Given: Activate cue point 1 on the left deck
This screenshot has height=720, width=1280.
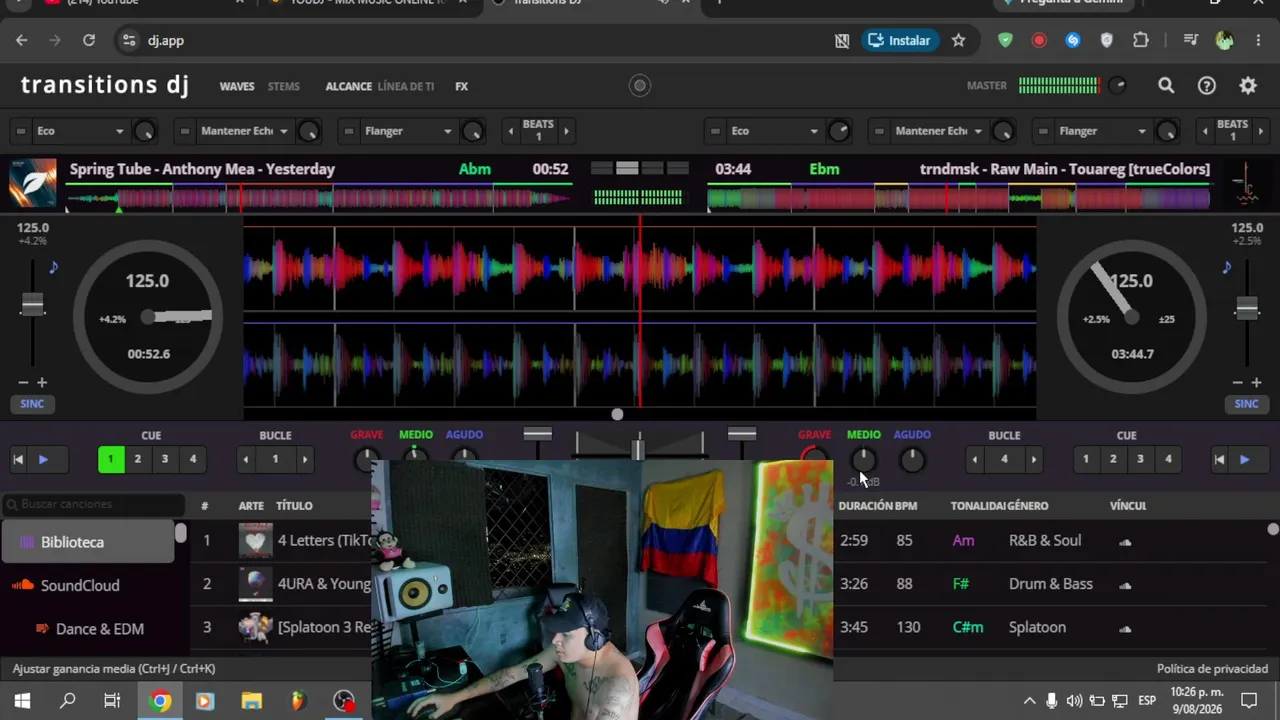Looking at the screenshot, I should (x=110, y=460).
